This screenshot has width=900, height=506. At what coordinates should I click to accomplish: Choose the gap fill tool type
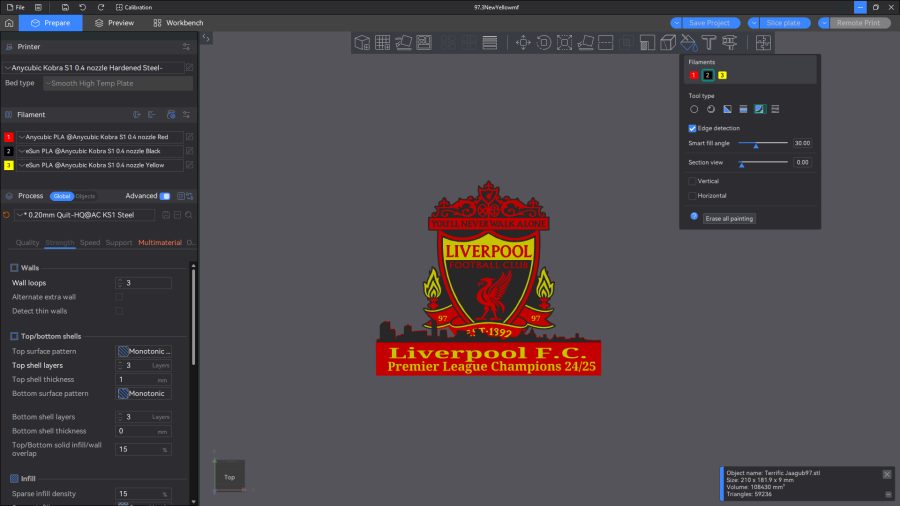click(x=775, y=109)
